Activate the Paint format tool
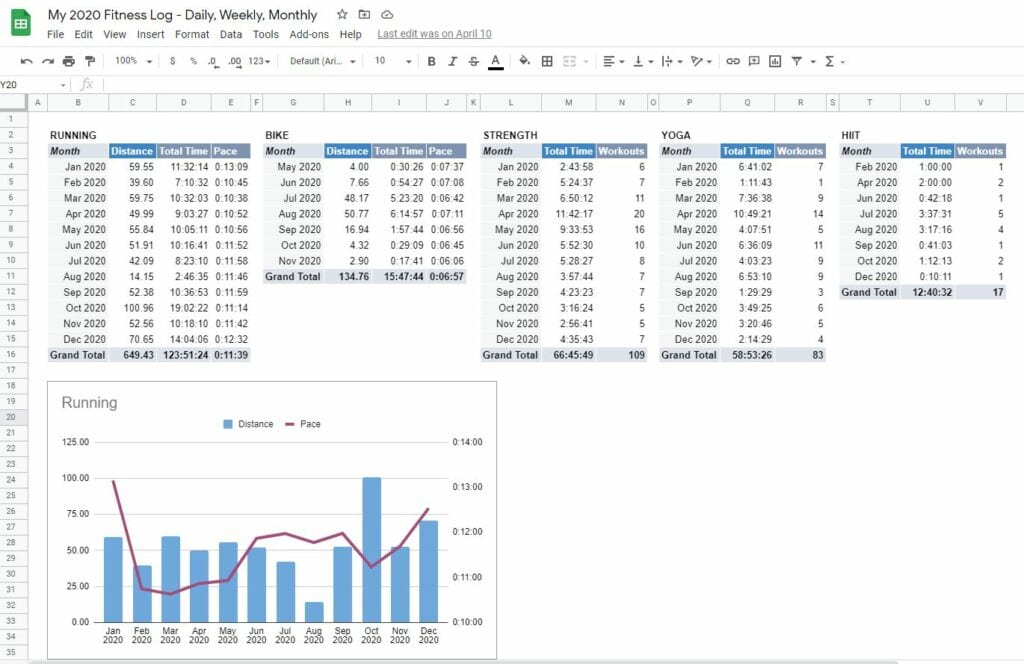This screenshot has width=1024, height=664. [89, 61]
